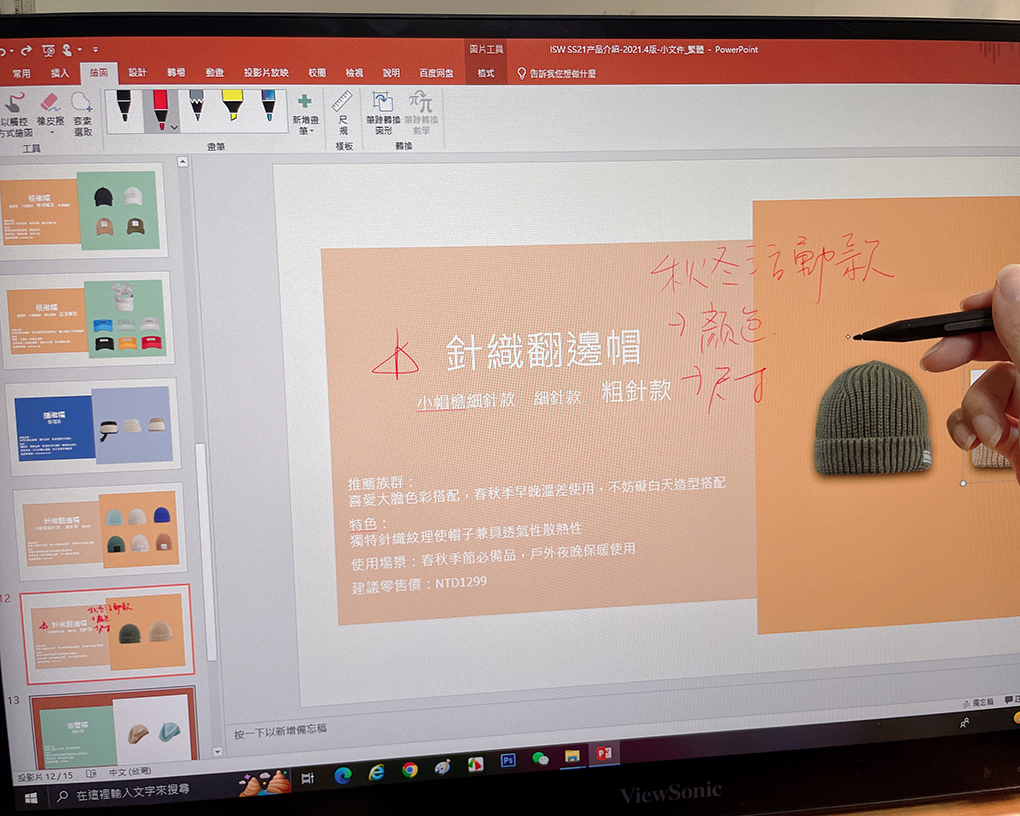Viewport: 1020px width, 816px height.
Task: Switch to the 投影片放映 ribbon tab
Action: pyautogui.click(x=265, y=72)
